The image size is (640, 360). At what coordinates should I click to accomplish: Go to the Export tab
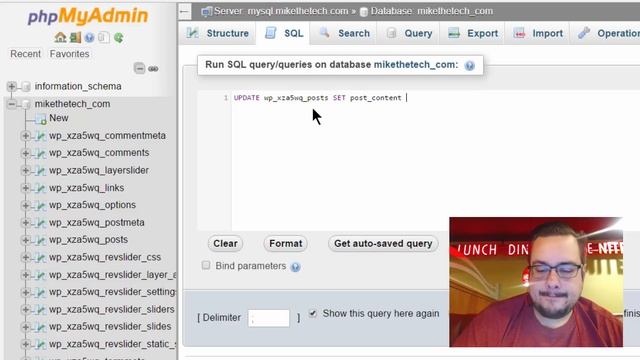coord(473,33)
